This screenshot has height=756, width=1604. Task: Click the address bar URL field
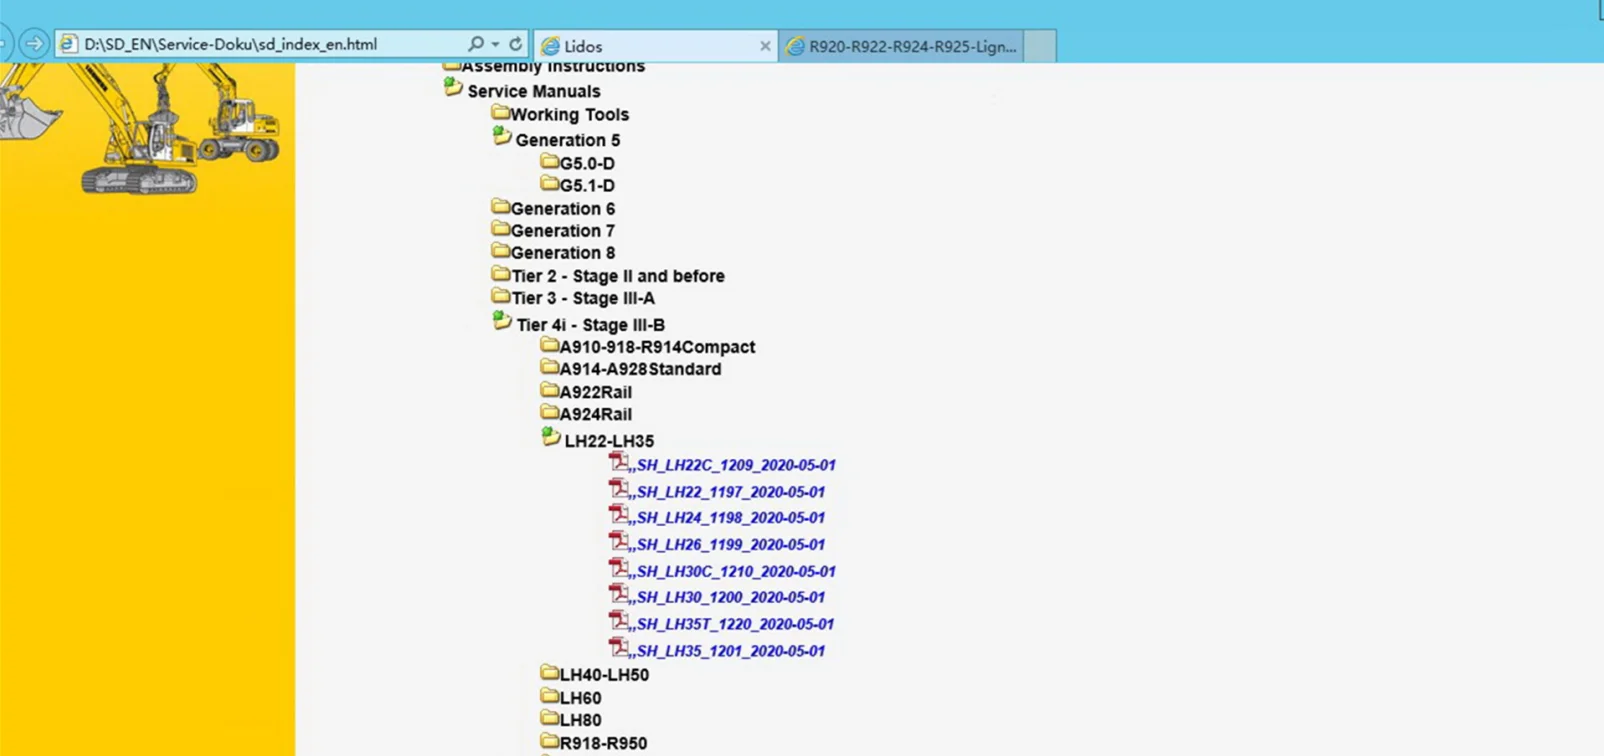click(260, 44)
